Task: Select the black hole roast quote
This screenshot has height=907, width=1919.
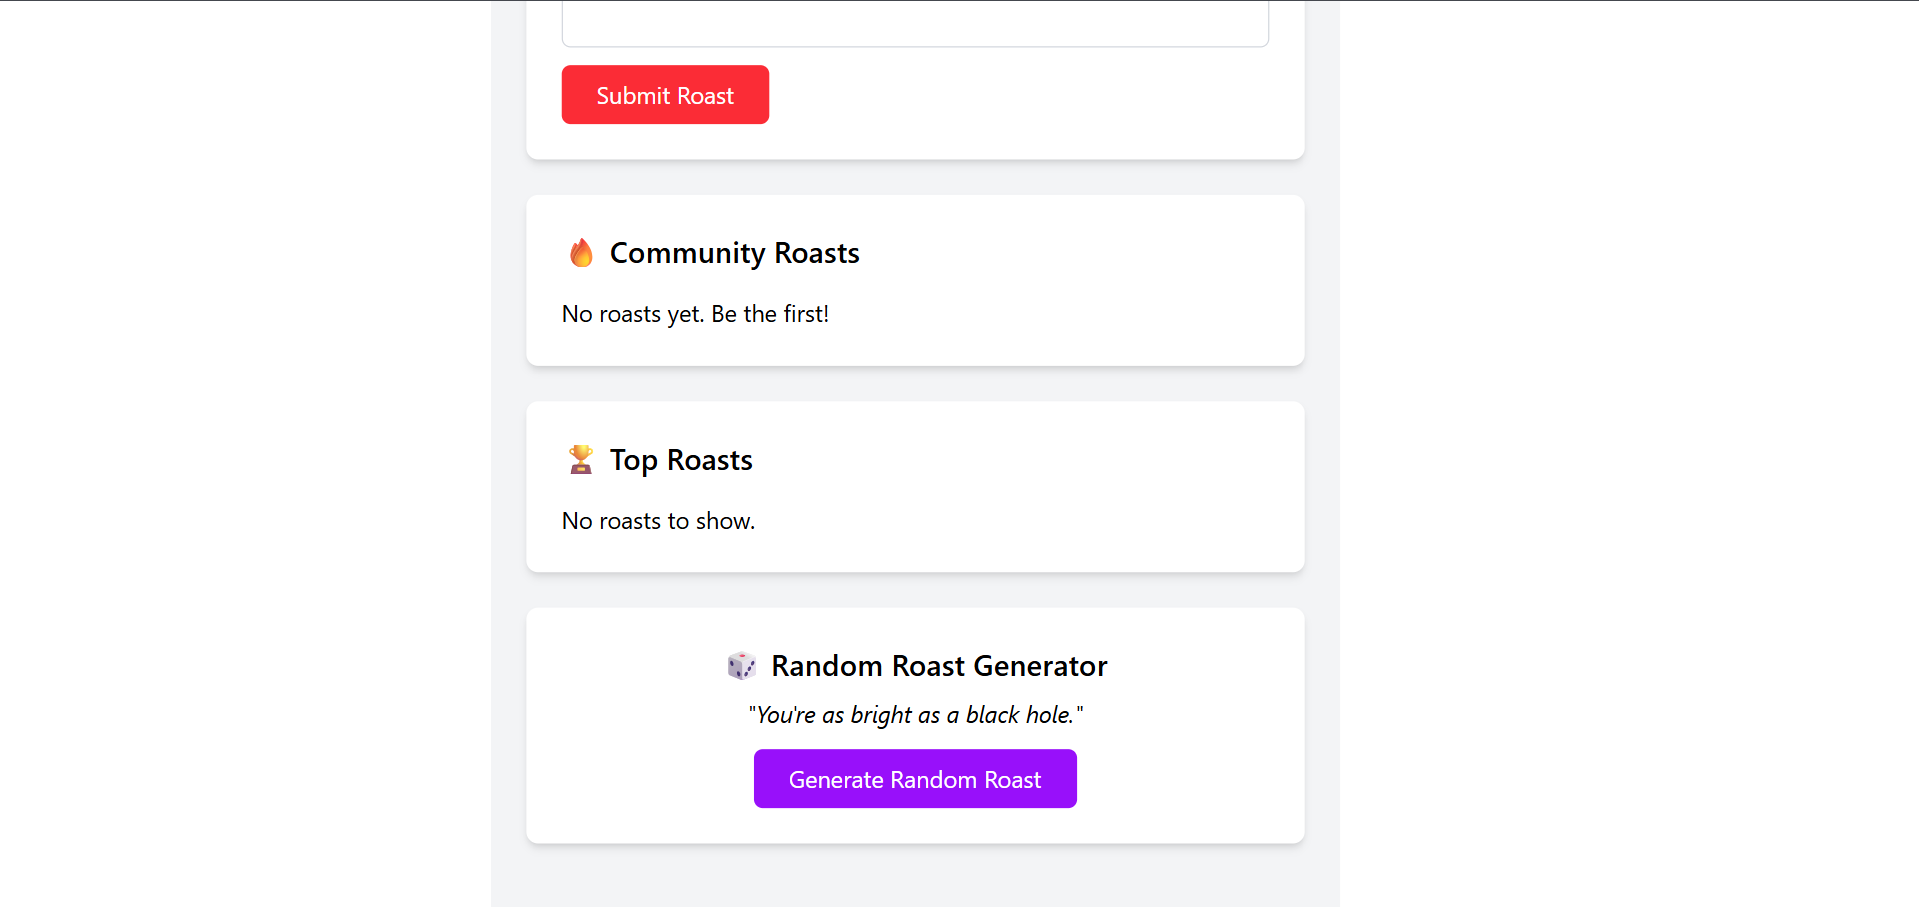Action: (x=915, y=715)
